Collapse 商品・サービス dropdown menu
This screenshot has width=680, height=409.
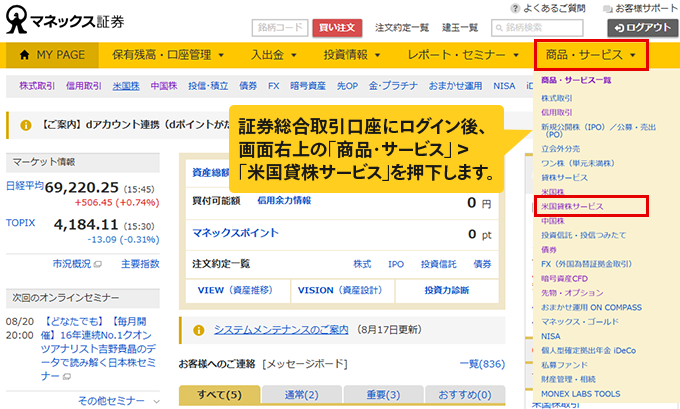click(x=591, y=55)
